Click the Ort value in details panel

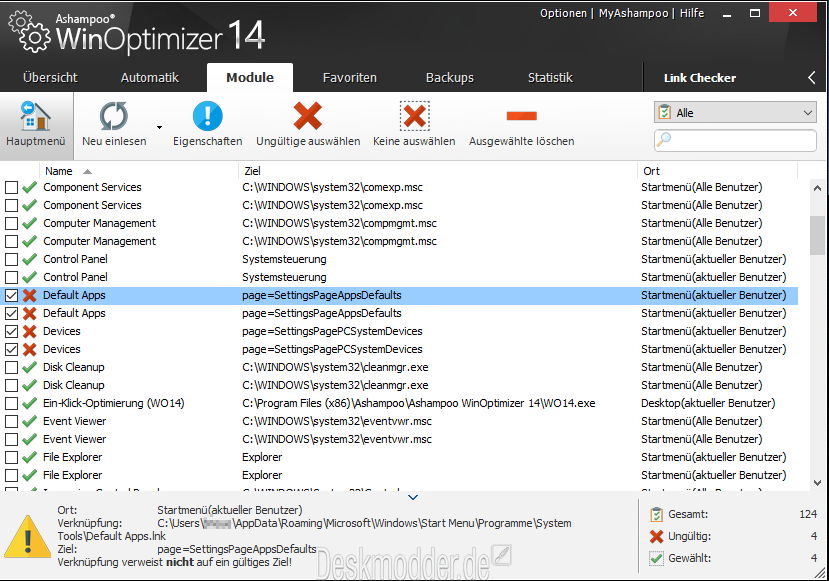coord(229,510)
